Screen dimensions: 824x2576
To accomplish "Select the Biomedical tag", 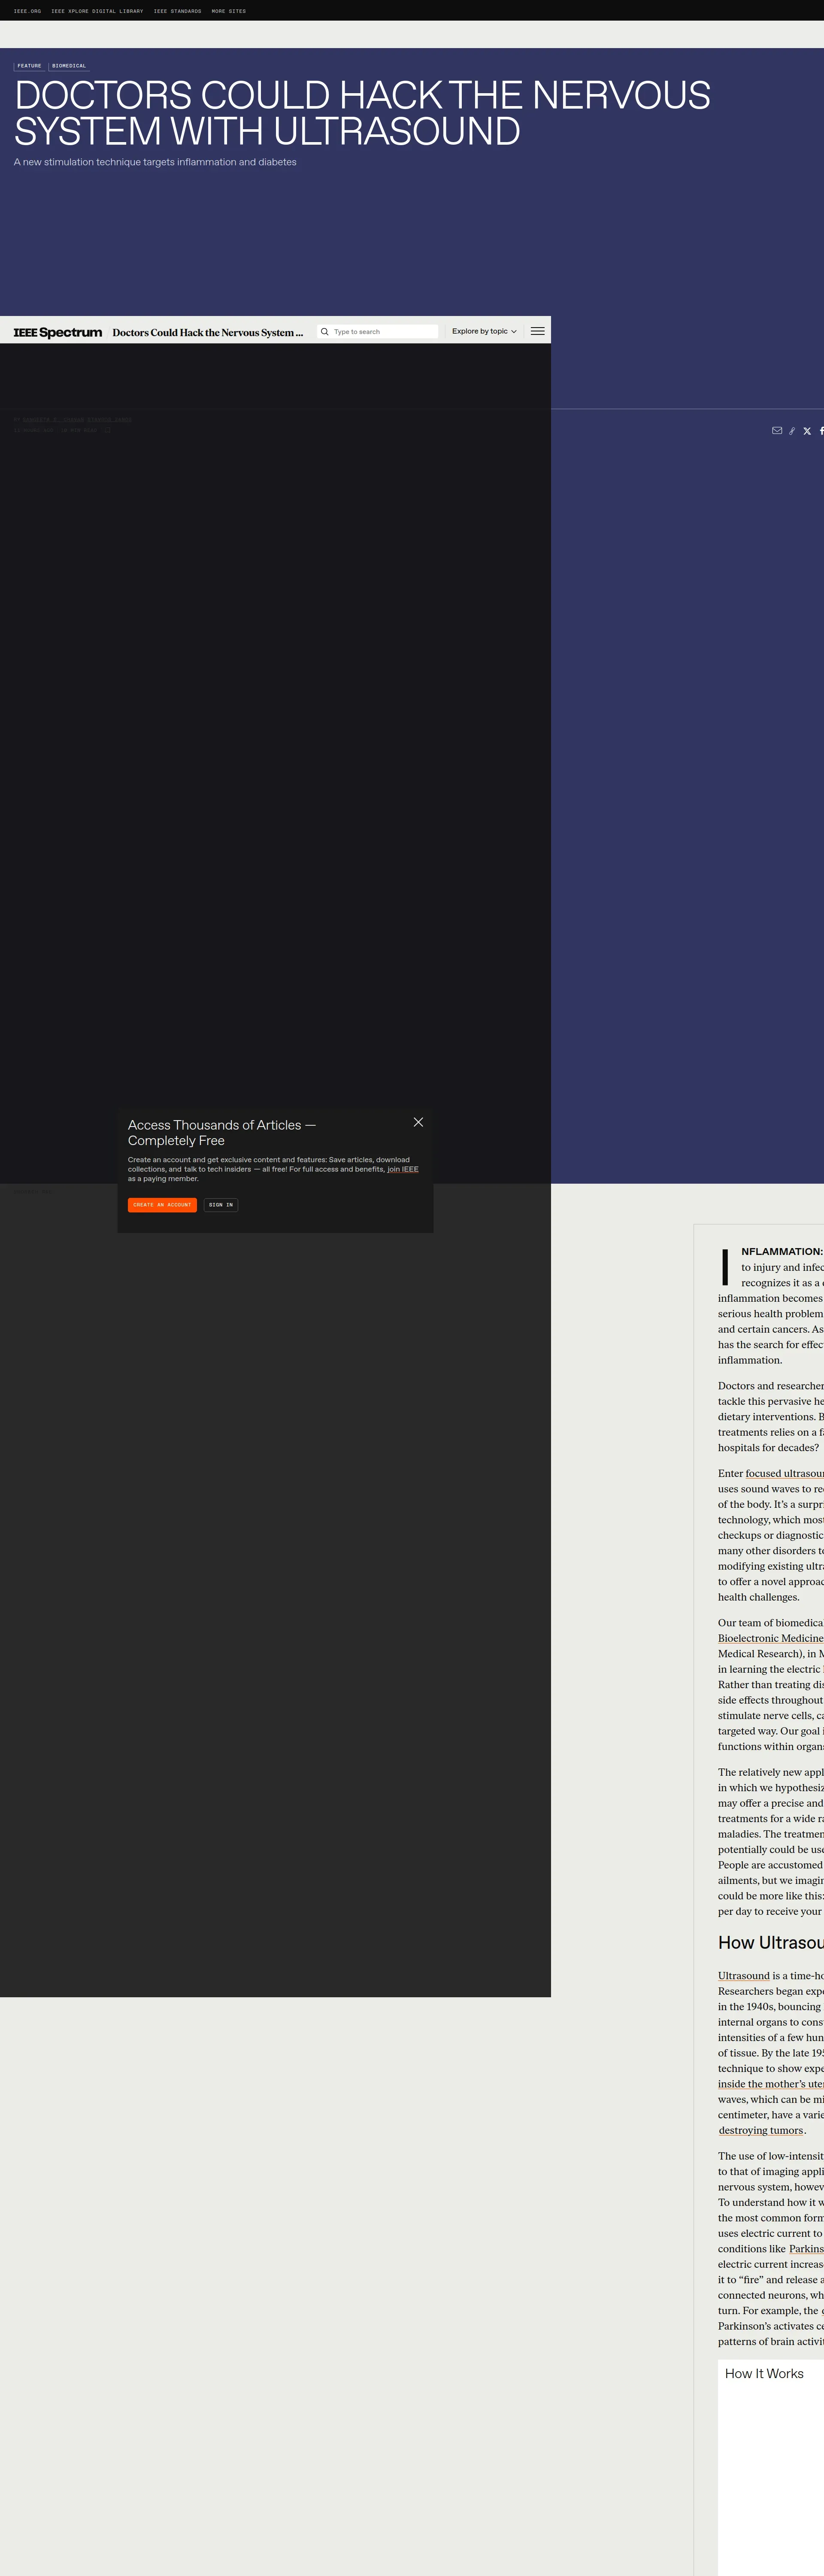I will click(69, 66).
